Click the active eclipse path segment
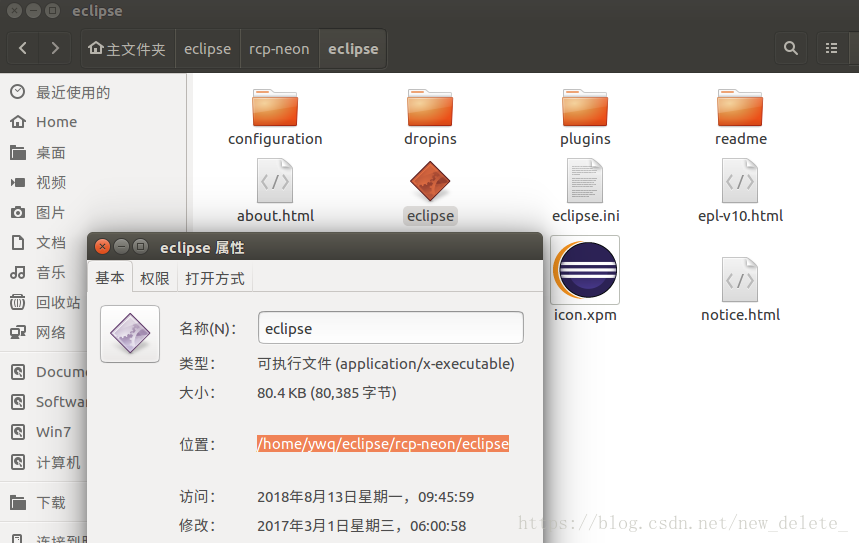This screenshot has height=543, width=859. pyautogui.click(x=353, y=48)
